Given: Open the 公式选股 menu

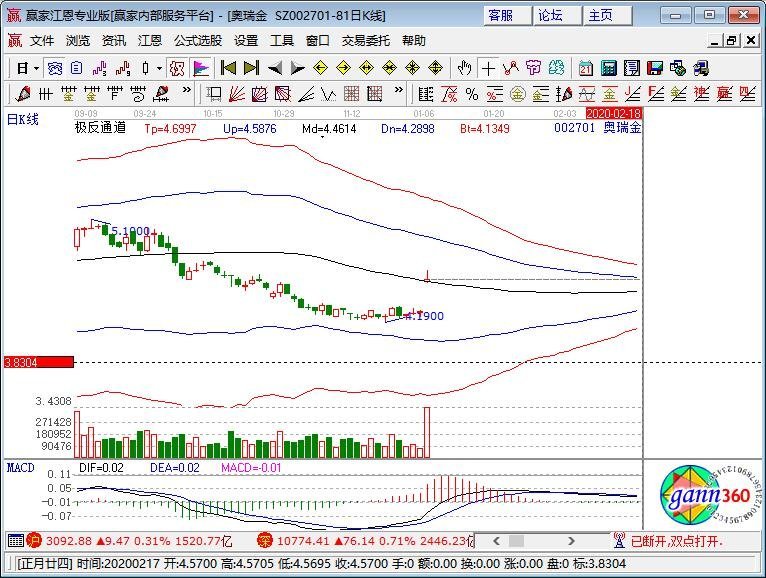Looking at the screenshot, I should pyautogui.click(x=198, y=41).
